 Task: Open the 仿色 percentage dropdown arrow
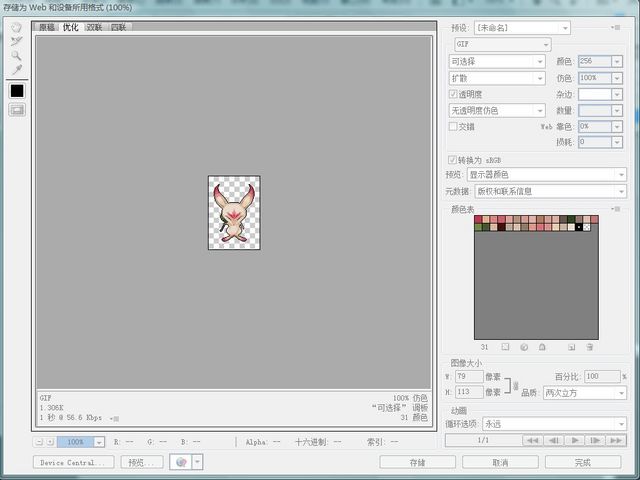(617, 78)
